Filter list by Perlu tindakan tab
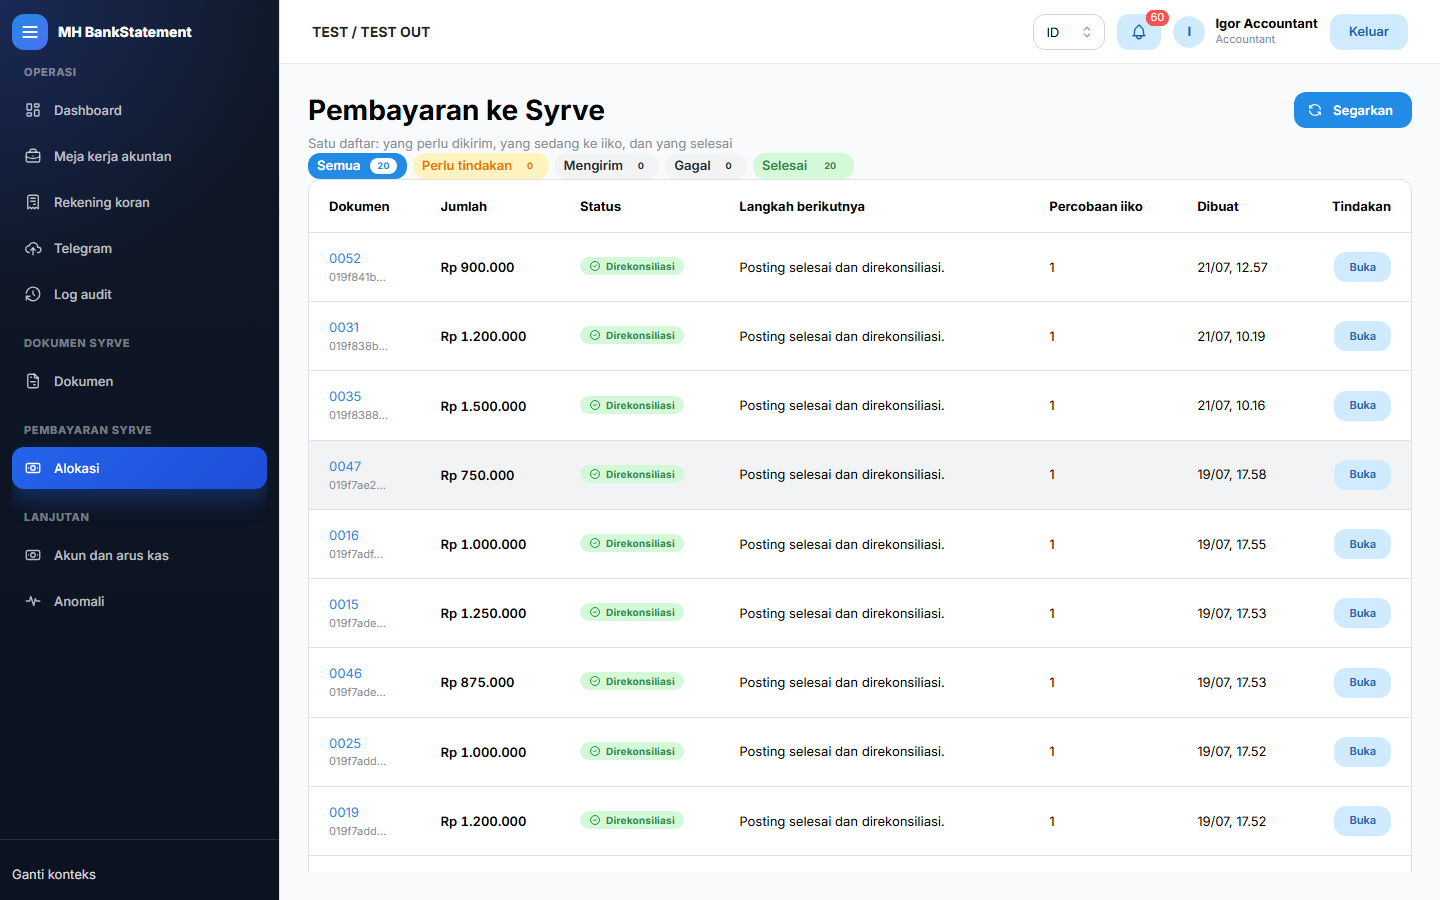Viewport: 1440px width, 900px height. pos(480,166)
